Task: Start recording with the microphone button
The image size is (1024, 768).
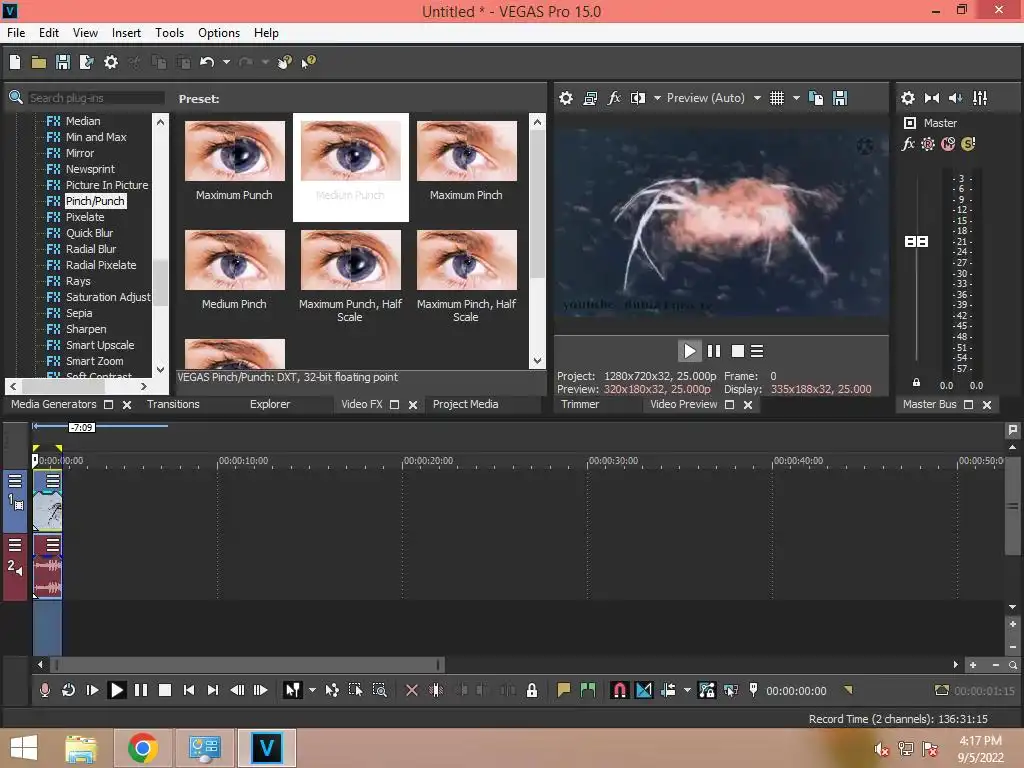Action: [44, 690]
